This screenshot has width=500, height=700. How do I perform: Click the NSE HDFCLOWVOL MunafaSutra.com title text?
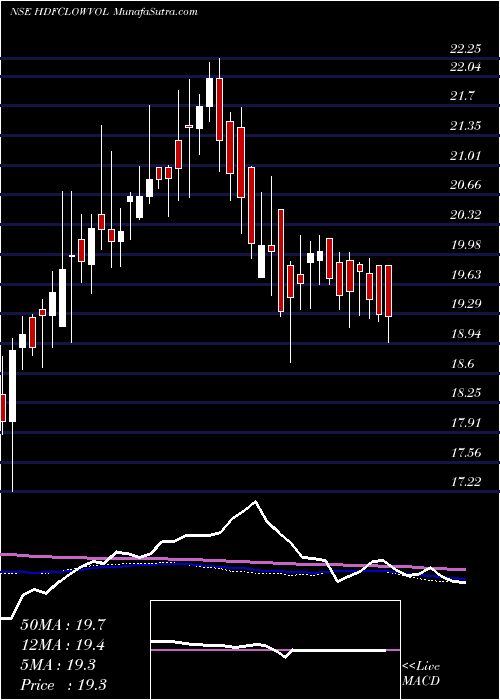[x=103, y=12]
